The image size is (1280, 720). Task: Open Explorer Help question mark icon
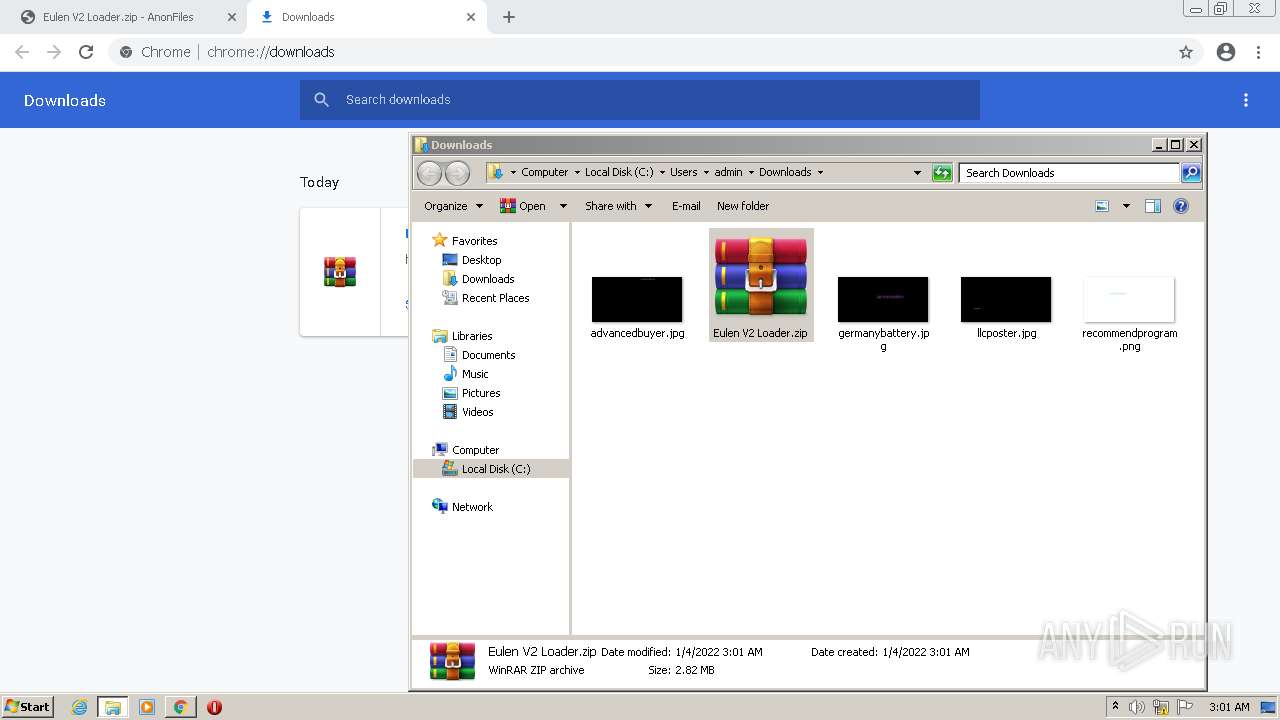pyautogui.click(x=1181, y=206)
